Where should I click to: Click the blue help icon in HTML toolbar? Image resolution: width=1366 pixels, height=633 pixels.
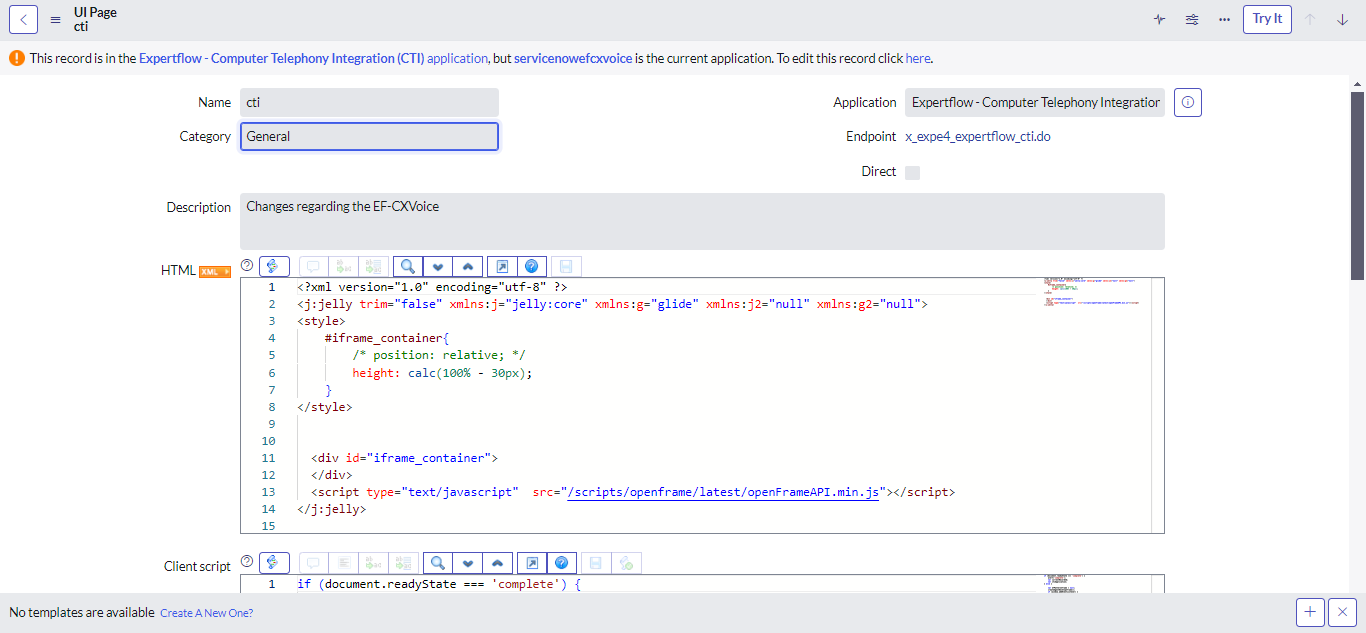pyautogui.click(x=531, y=266)
